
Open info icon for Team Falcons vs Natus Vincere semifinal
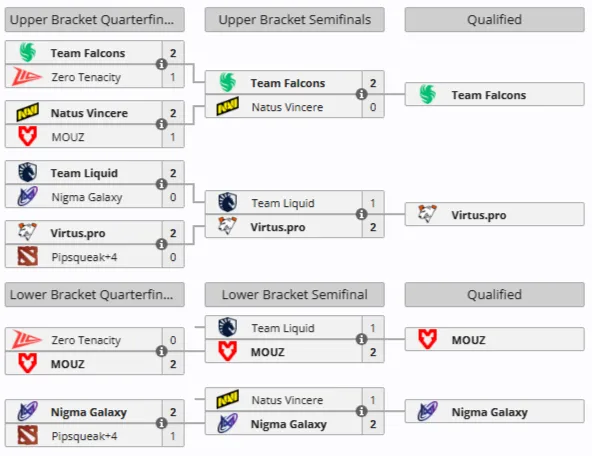[362, 94]
